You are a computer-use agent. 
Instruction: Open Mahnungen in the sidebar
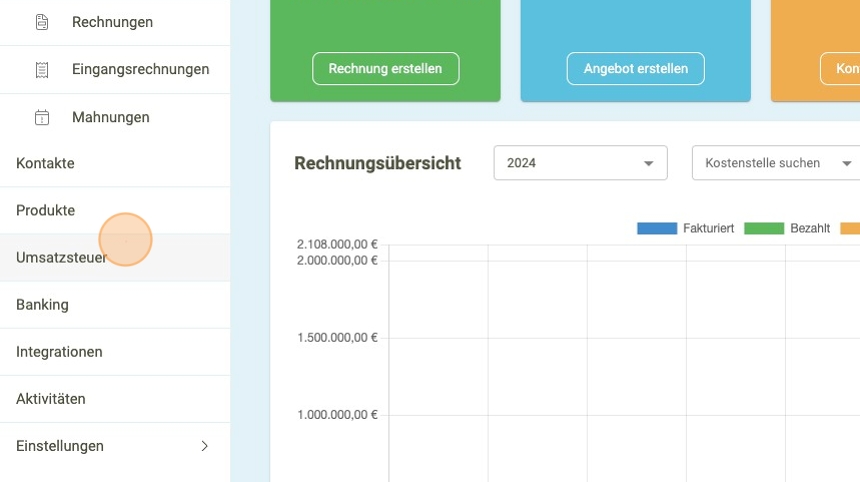pos(115,117)
